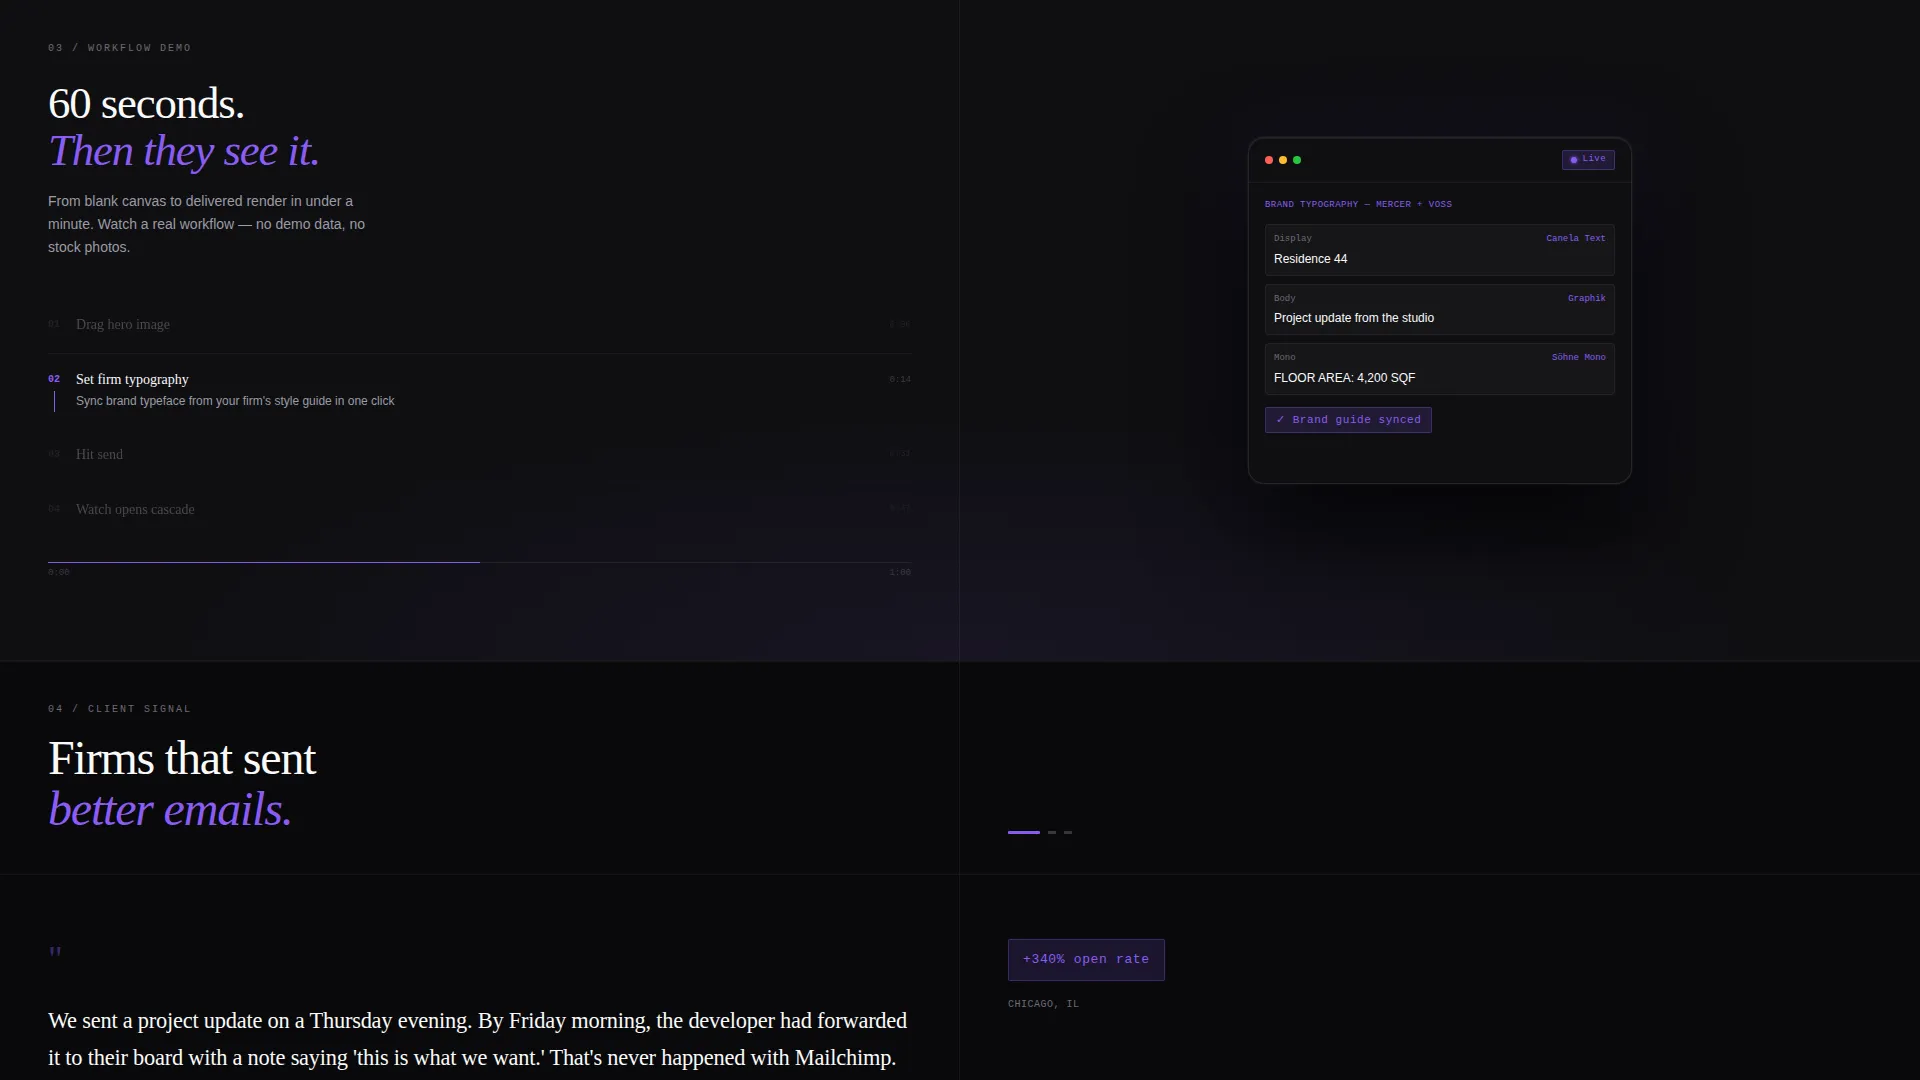Click the Body Project update field

coord(1439,310)
